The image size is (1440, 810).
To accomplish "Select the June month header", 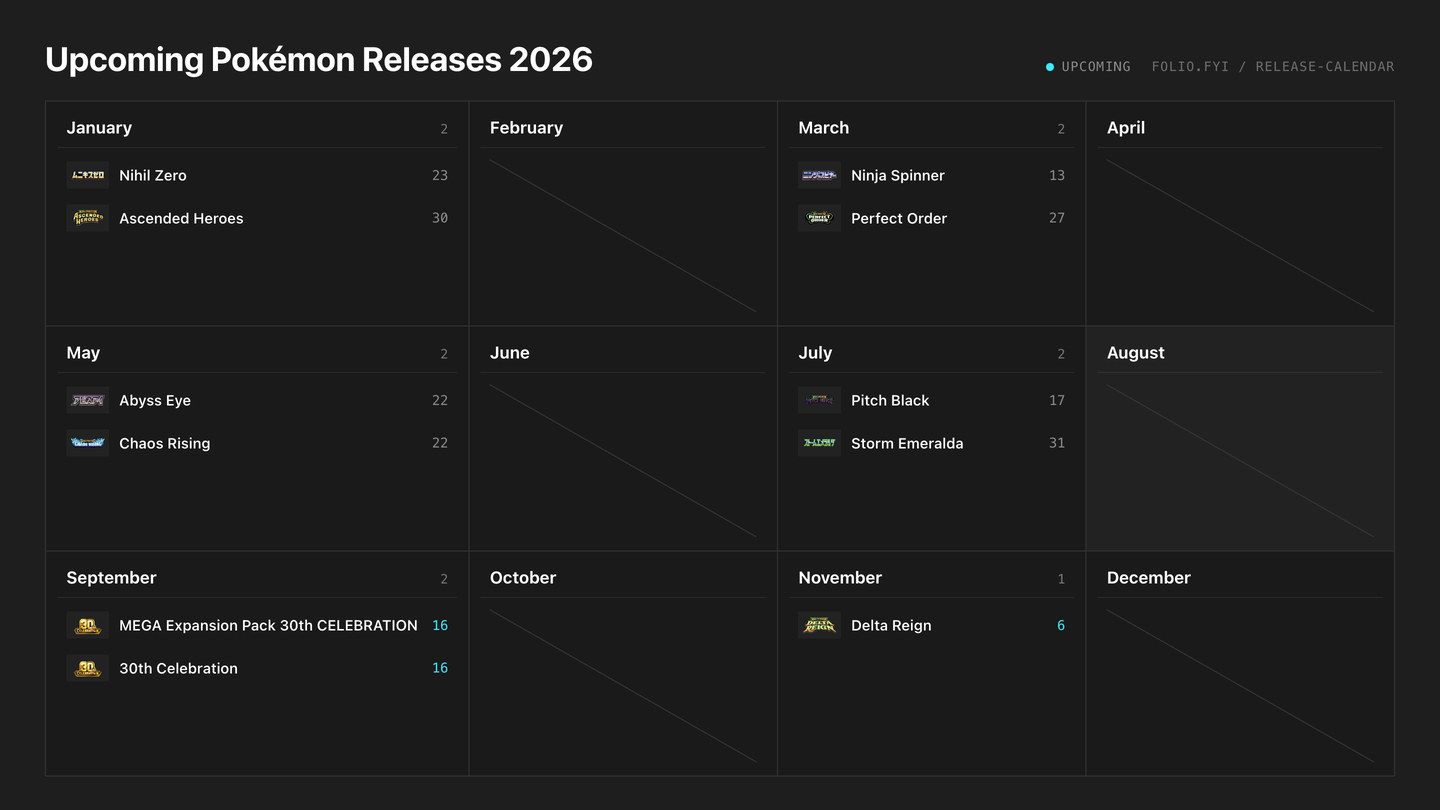I will 510,353.
